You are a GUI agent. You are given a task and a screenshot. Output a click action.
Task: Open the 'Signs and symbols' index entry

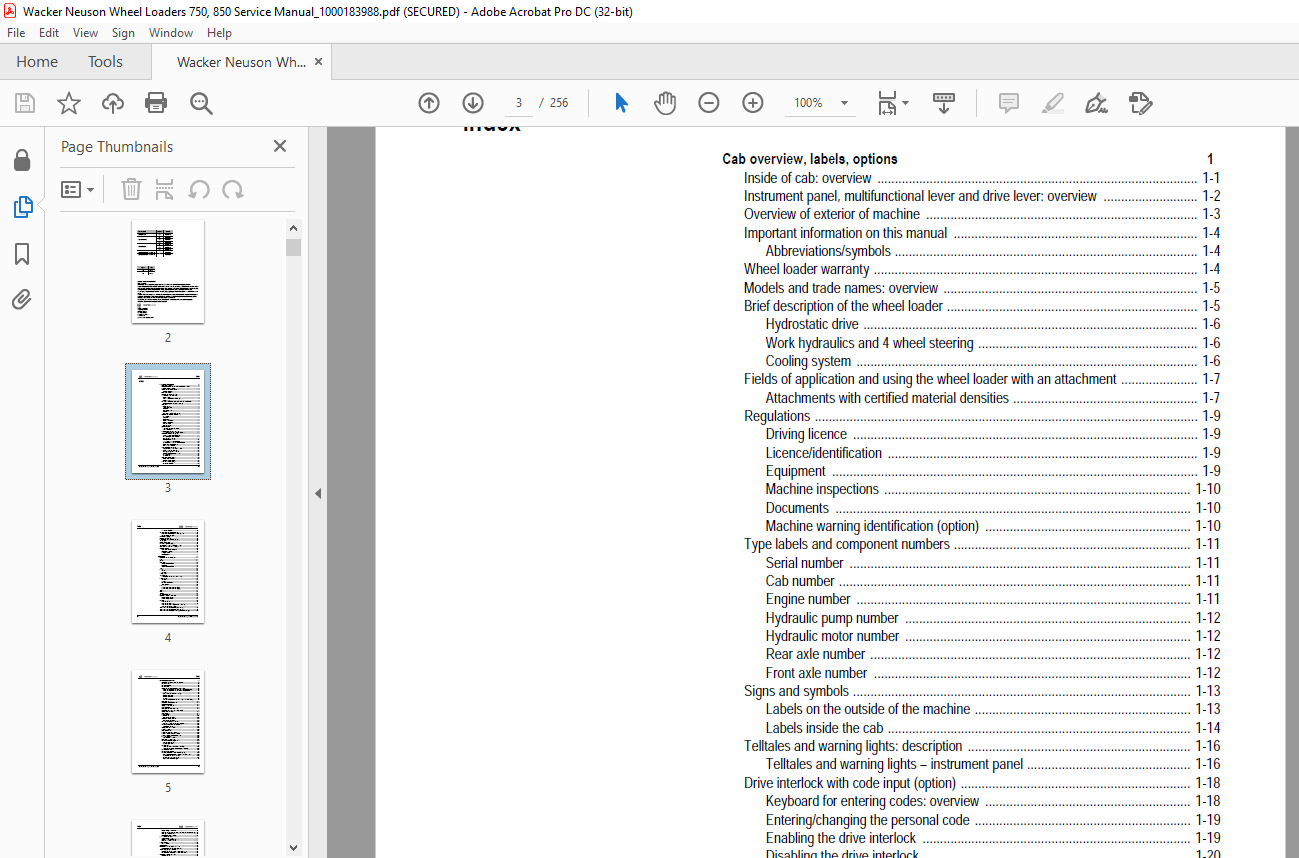coord(982,691)
